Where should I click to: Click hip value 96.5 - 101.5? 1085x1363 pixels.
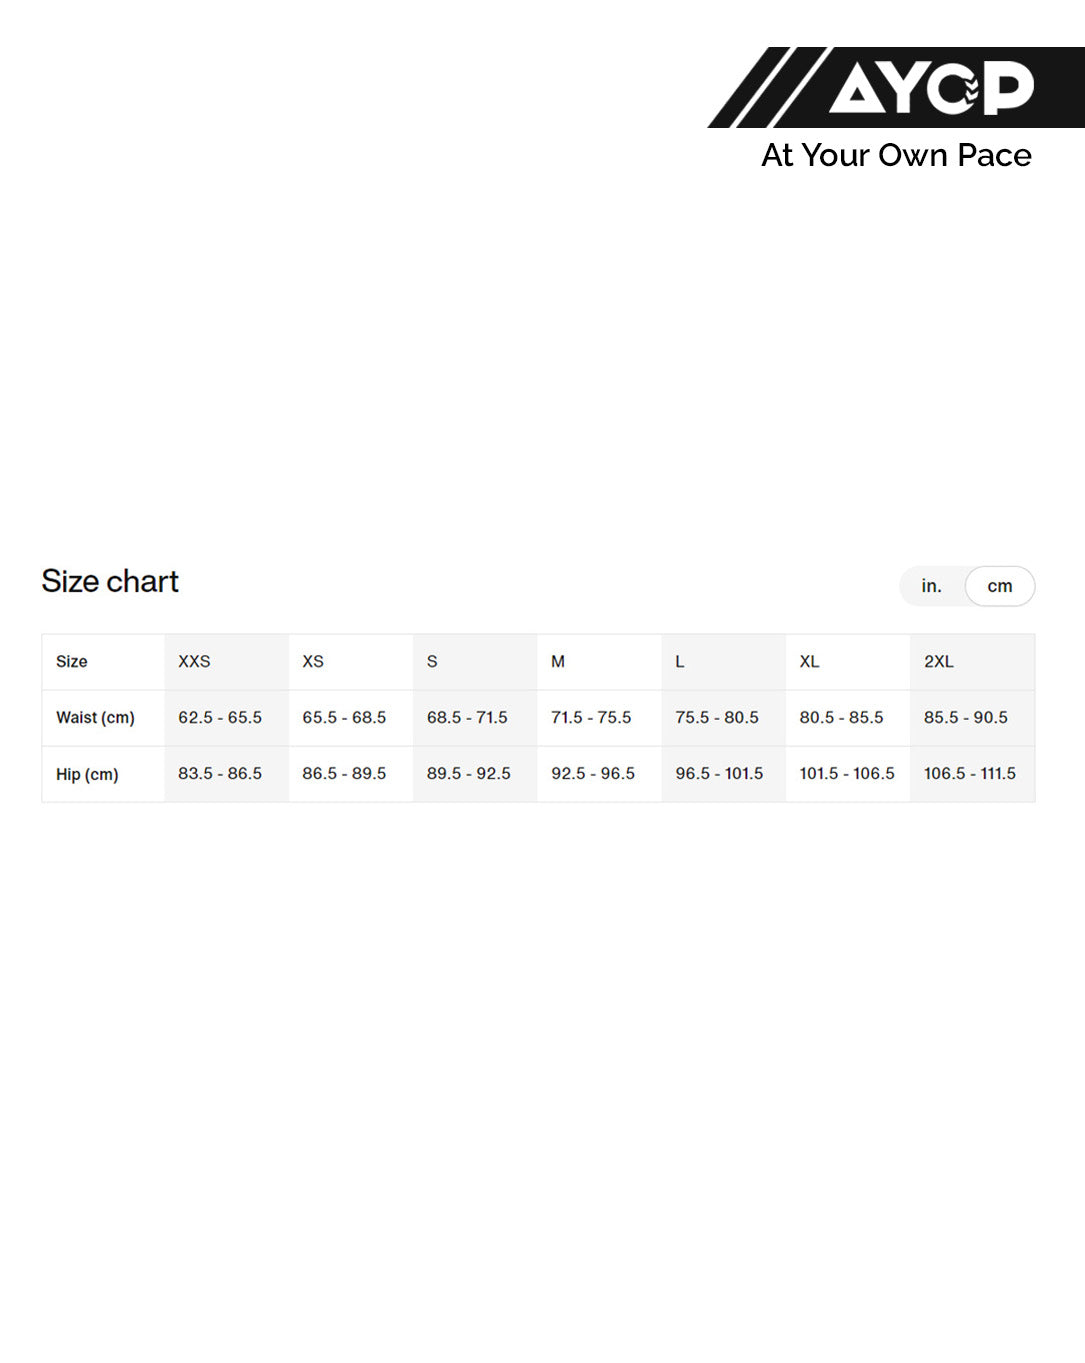point(719,774)
